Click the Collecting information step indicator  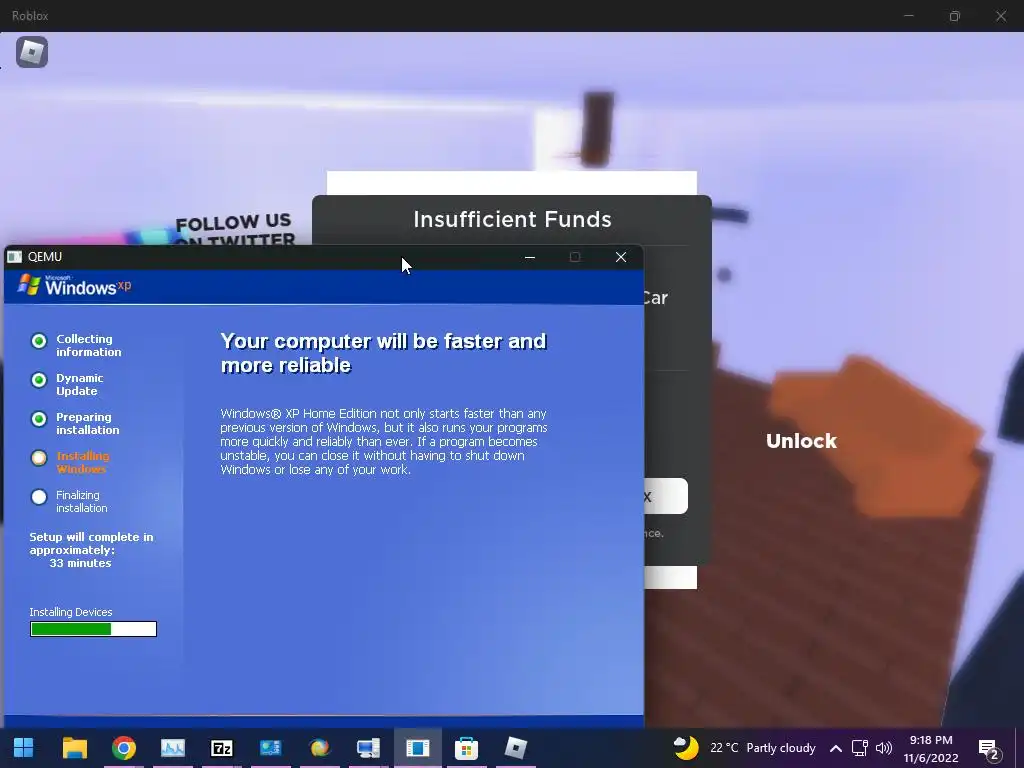click(39, 341)
